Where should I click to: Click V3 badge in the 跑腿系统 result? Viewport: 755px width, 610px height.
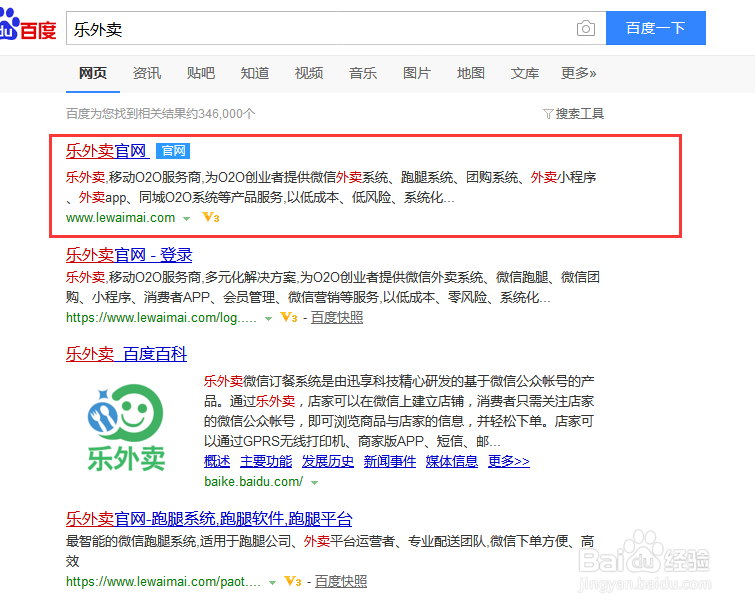point(293,582)
